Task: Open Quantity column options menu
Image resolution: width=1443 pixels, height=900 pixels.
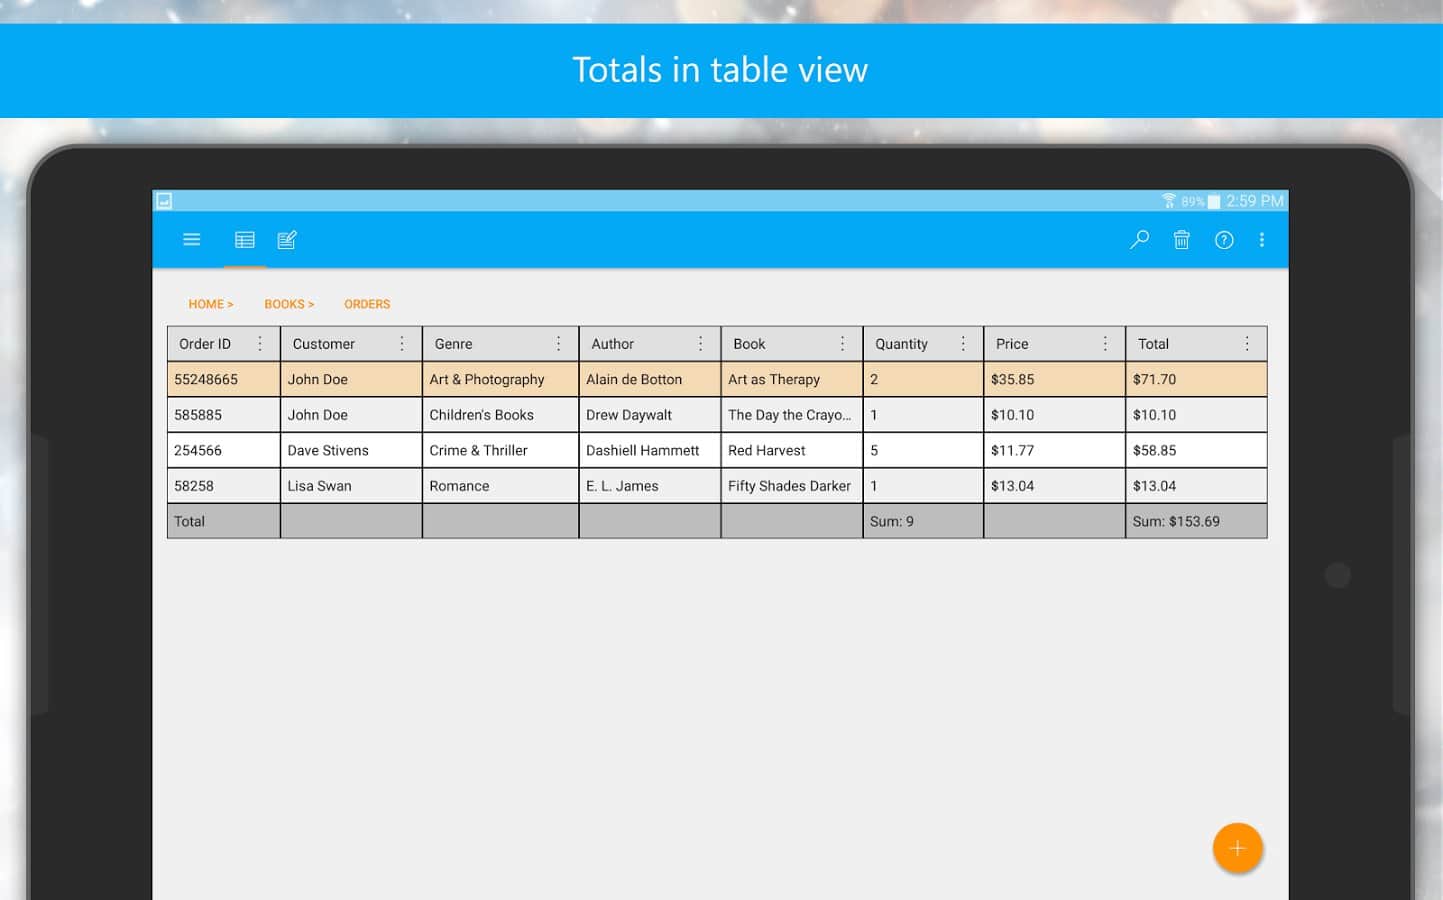Action: click(x=963, y=344)
